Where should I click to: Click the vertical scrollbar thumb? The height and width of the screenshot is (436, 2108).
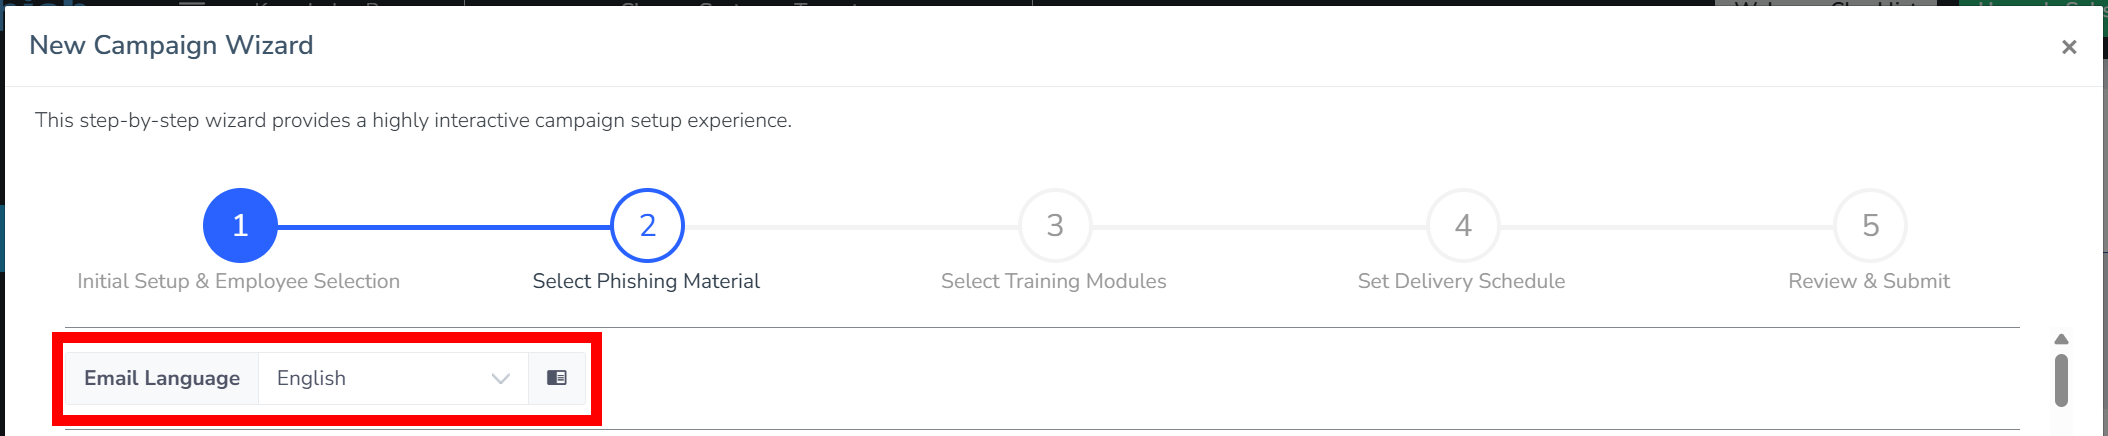click(x=2061, y=380)
